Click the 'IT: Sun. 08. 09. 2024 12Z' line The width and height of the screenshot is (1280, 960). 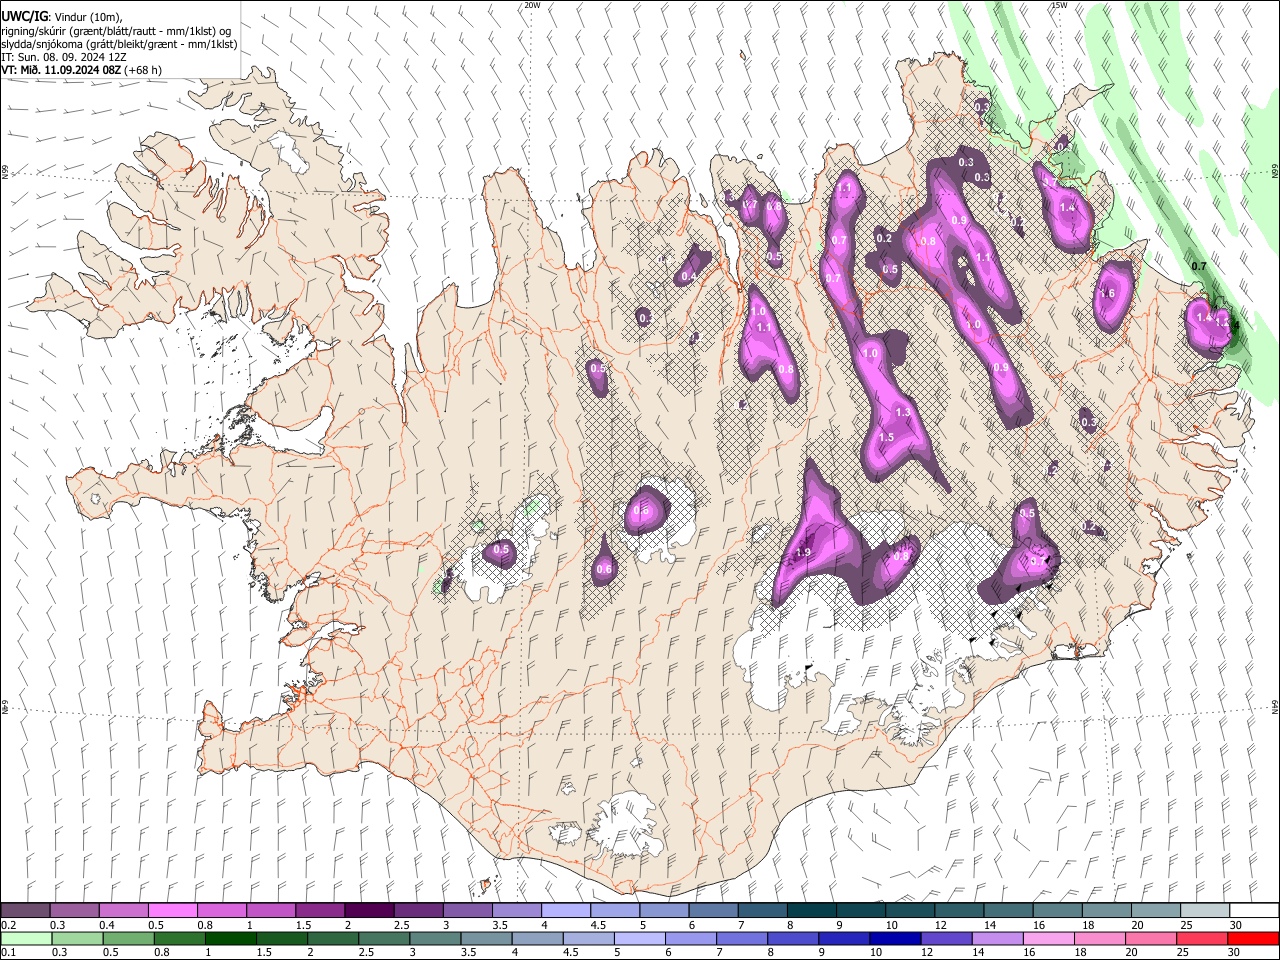point(65,57)
